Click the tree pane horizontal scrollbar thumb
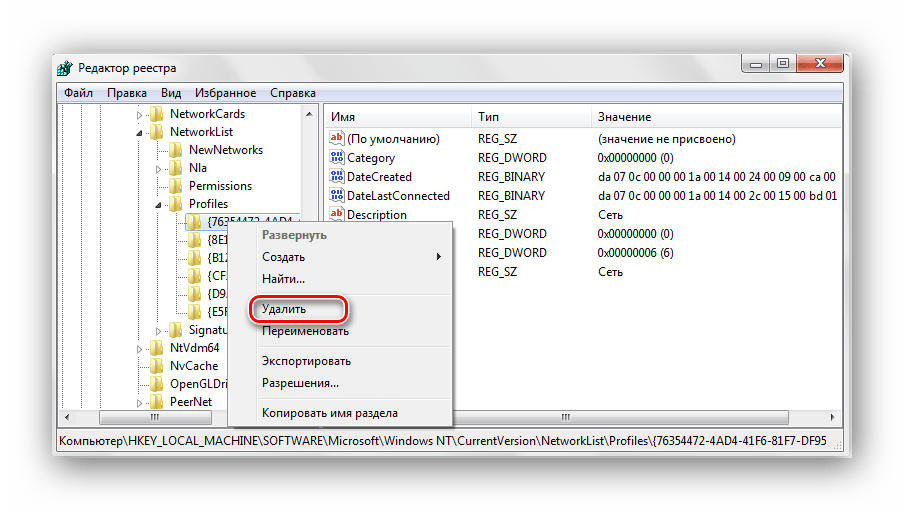 pos(153,416)
